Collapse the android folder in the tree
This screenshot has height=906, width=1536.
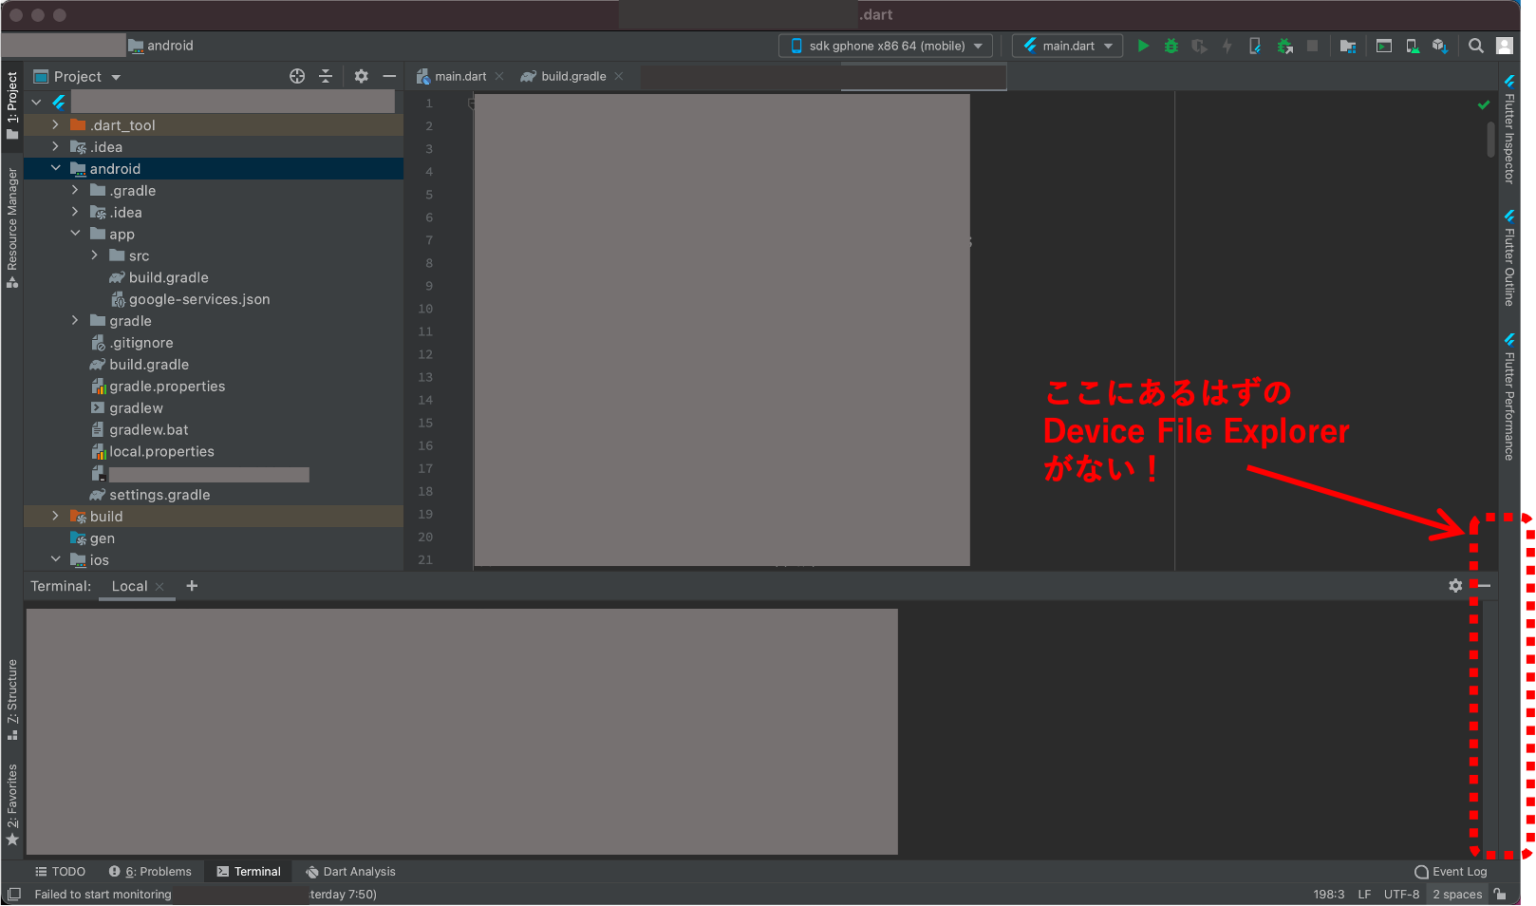56,168
